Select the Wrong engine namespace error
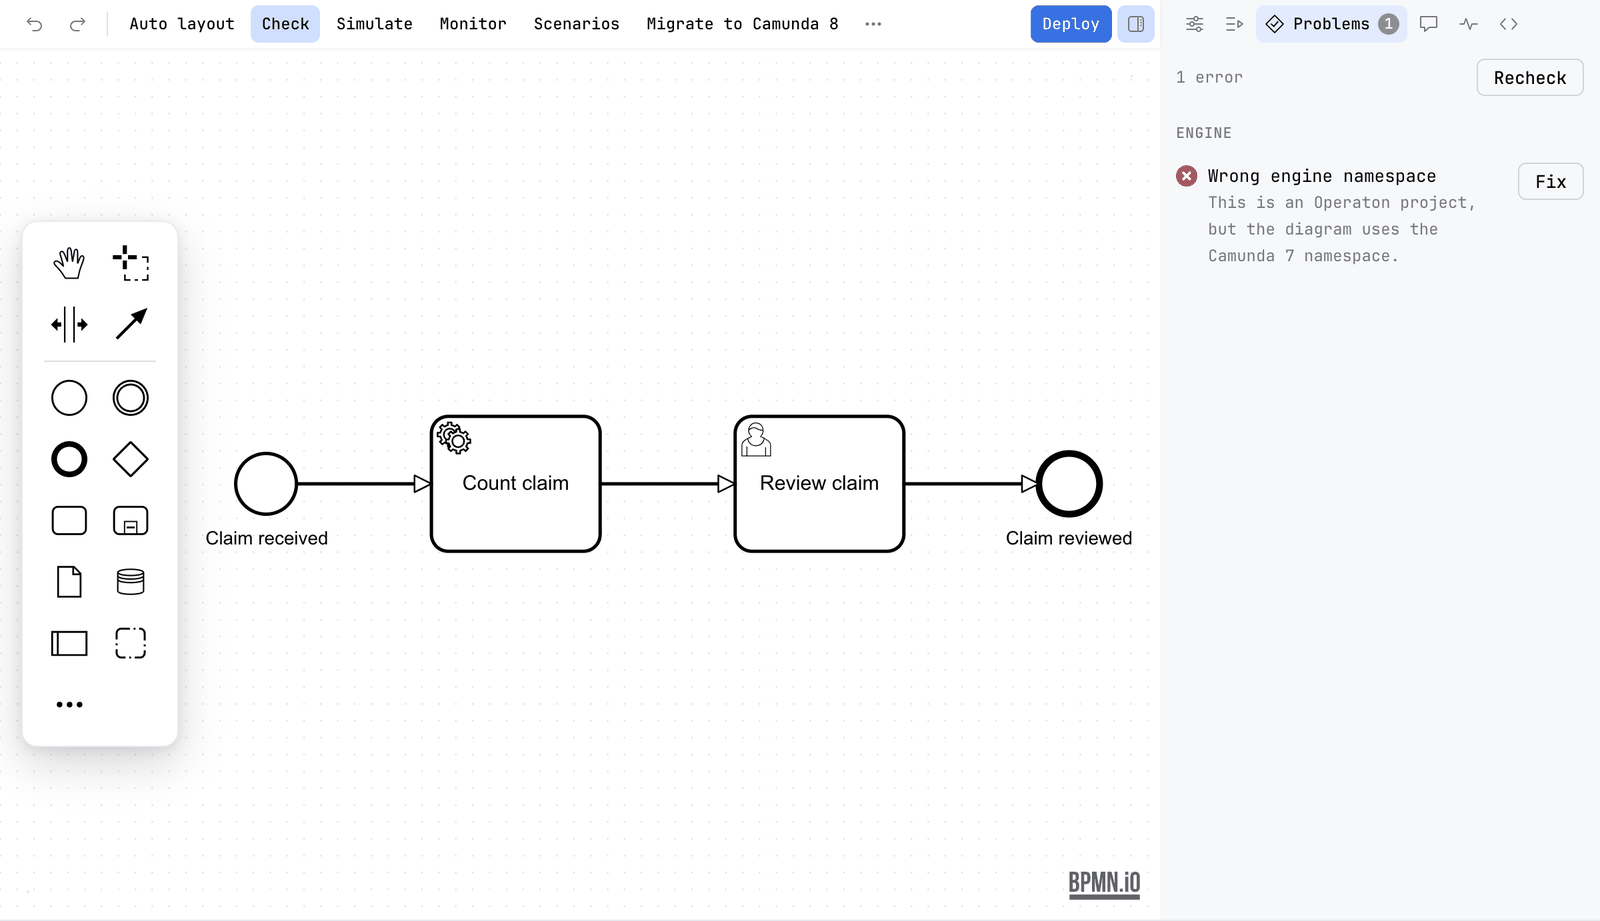1600x921 pixels. coord(1340,215)
